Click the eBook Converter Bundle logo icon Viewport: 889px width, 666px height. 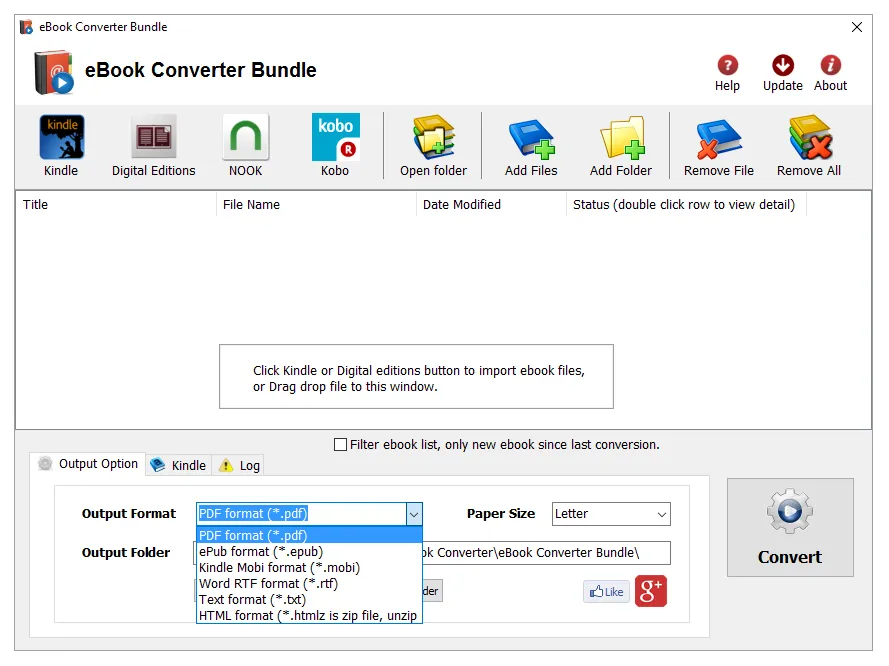53,72
